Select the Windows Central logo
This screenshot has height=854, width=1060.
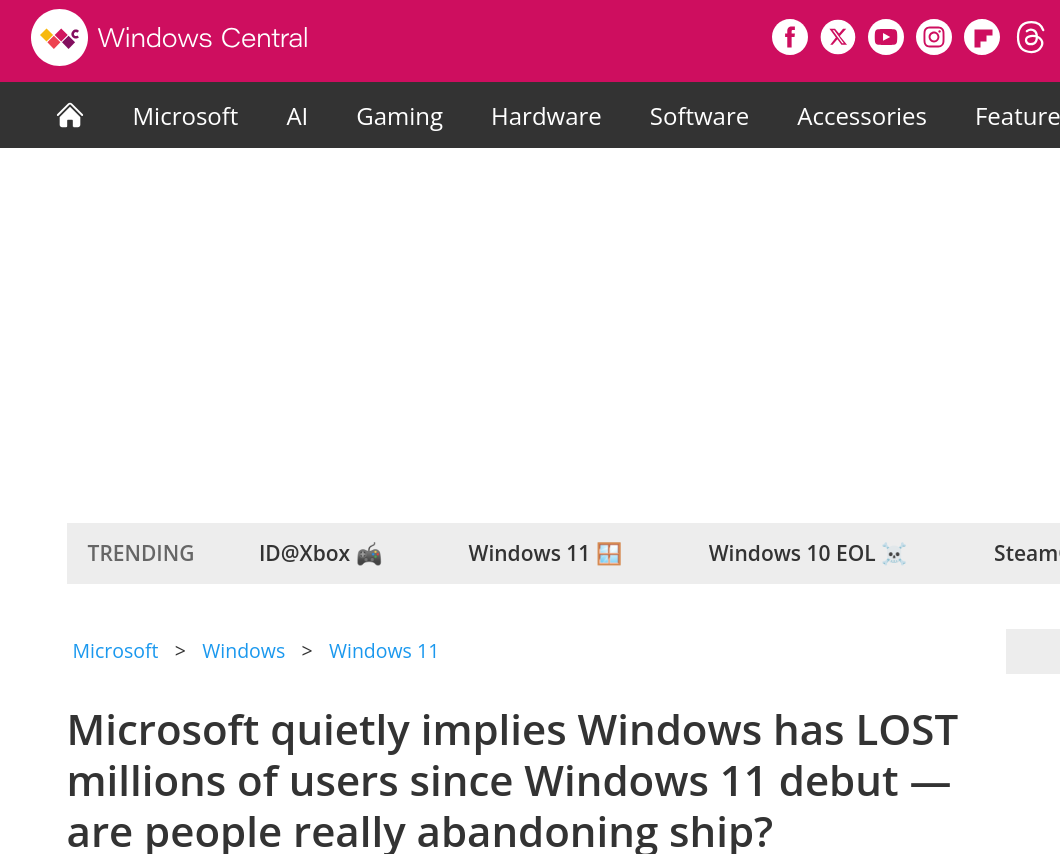point(168,38)
